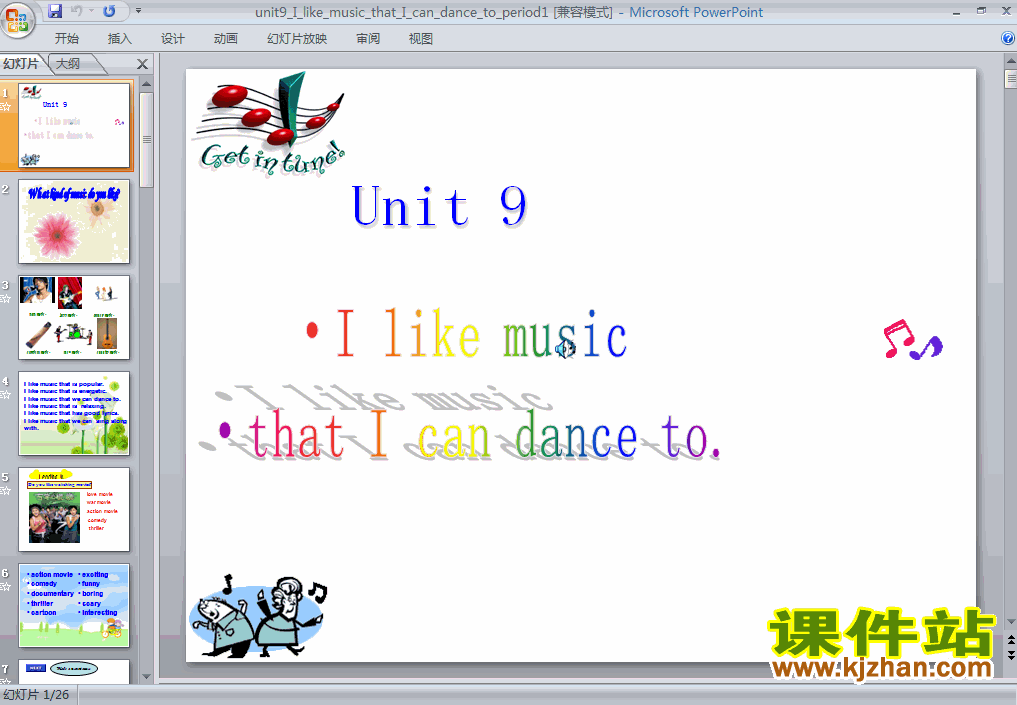
Task: Click the Save icon in quick access toolbar
Action: 55,10
